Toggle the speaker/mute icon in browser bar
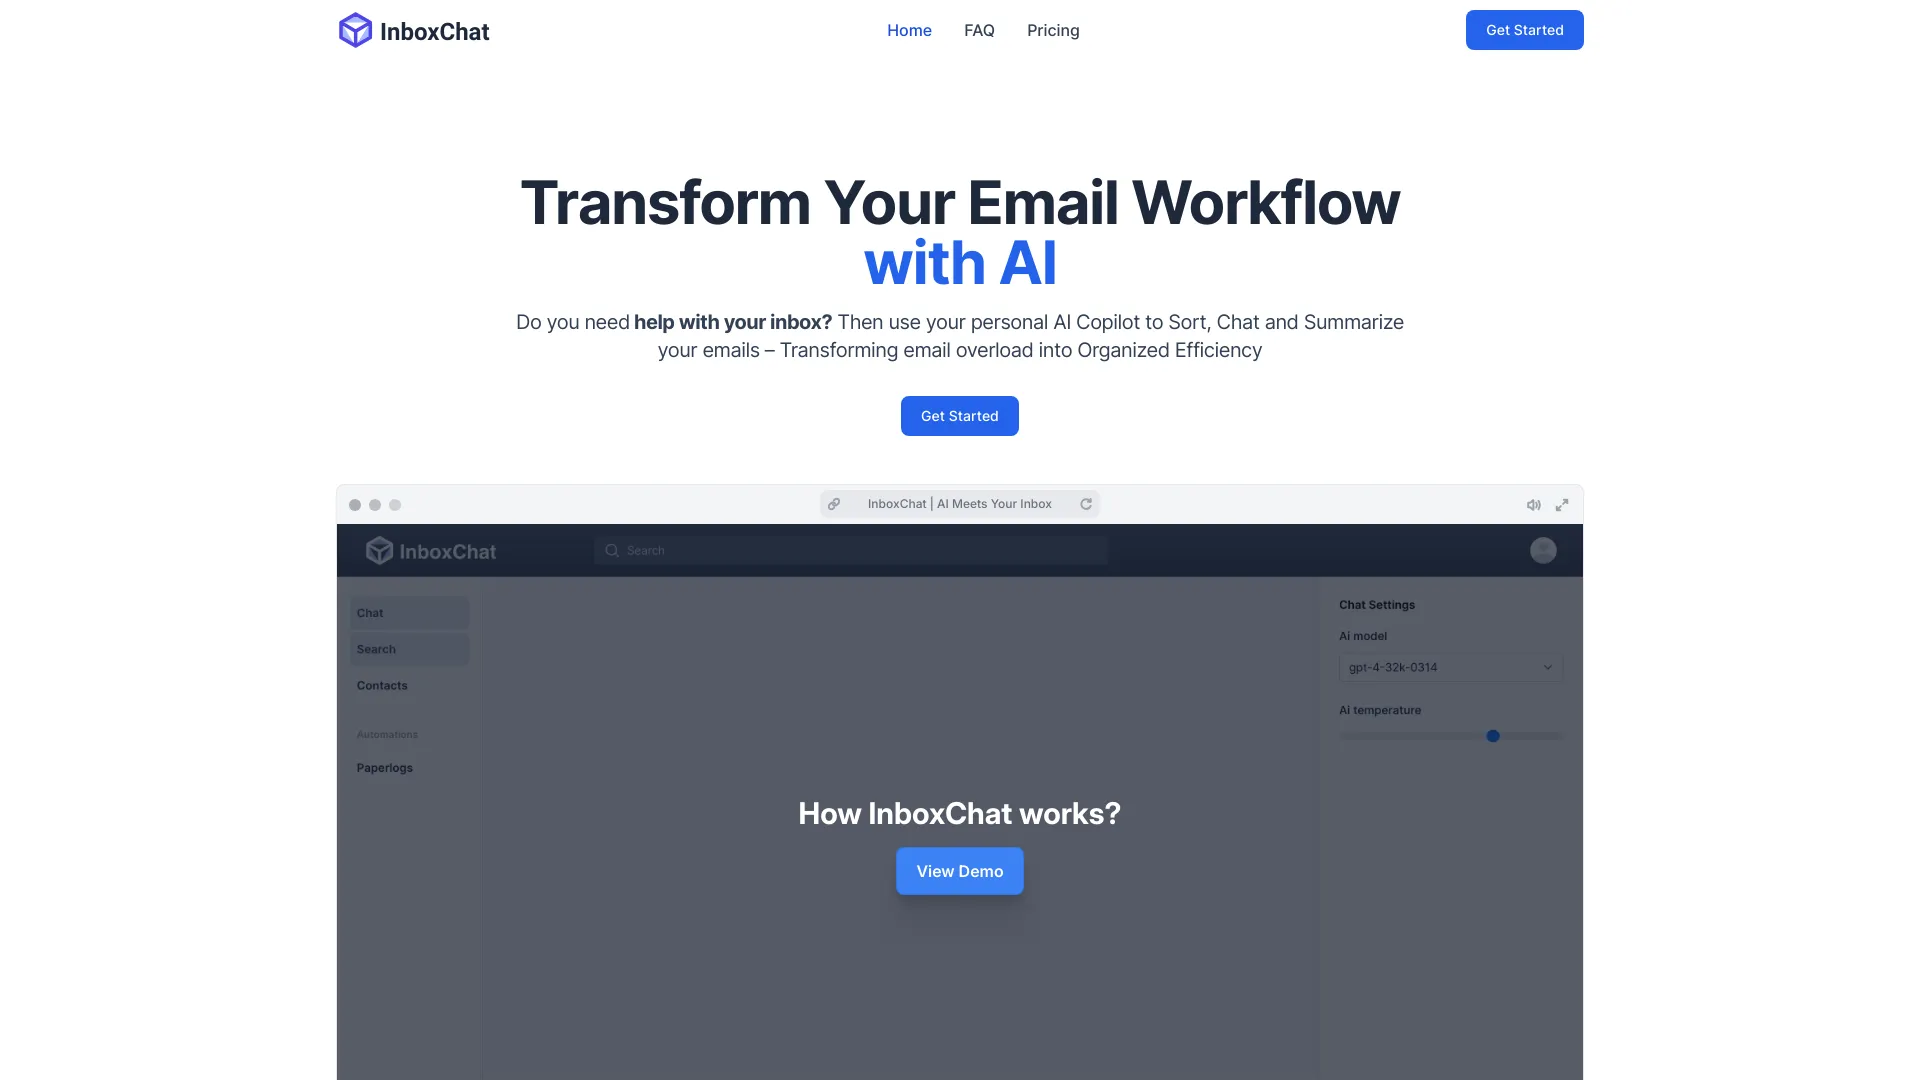 1534,504
